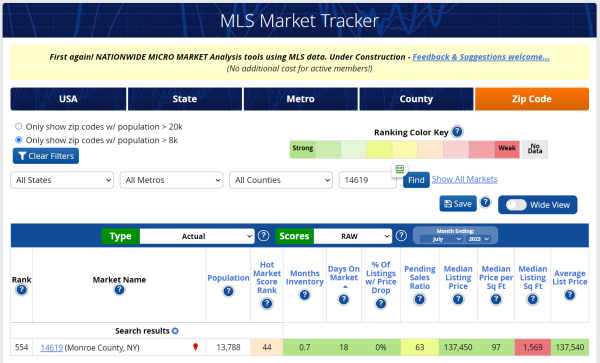The height and width of the screenshot is (363, 600).
Task: Click help icon under % Of Listings w/ Price Drop
Action: tap(381, 304)
